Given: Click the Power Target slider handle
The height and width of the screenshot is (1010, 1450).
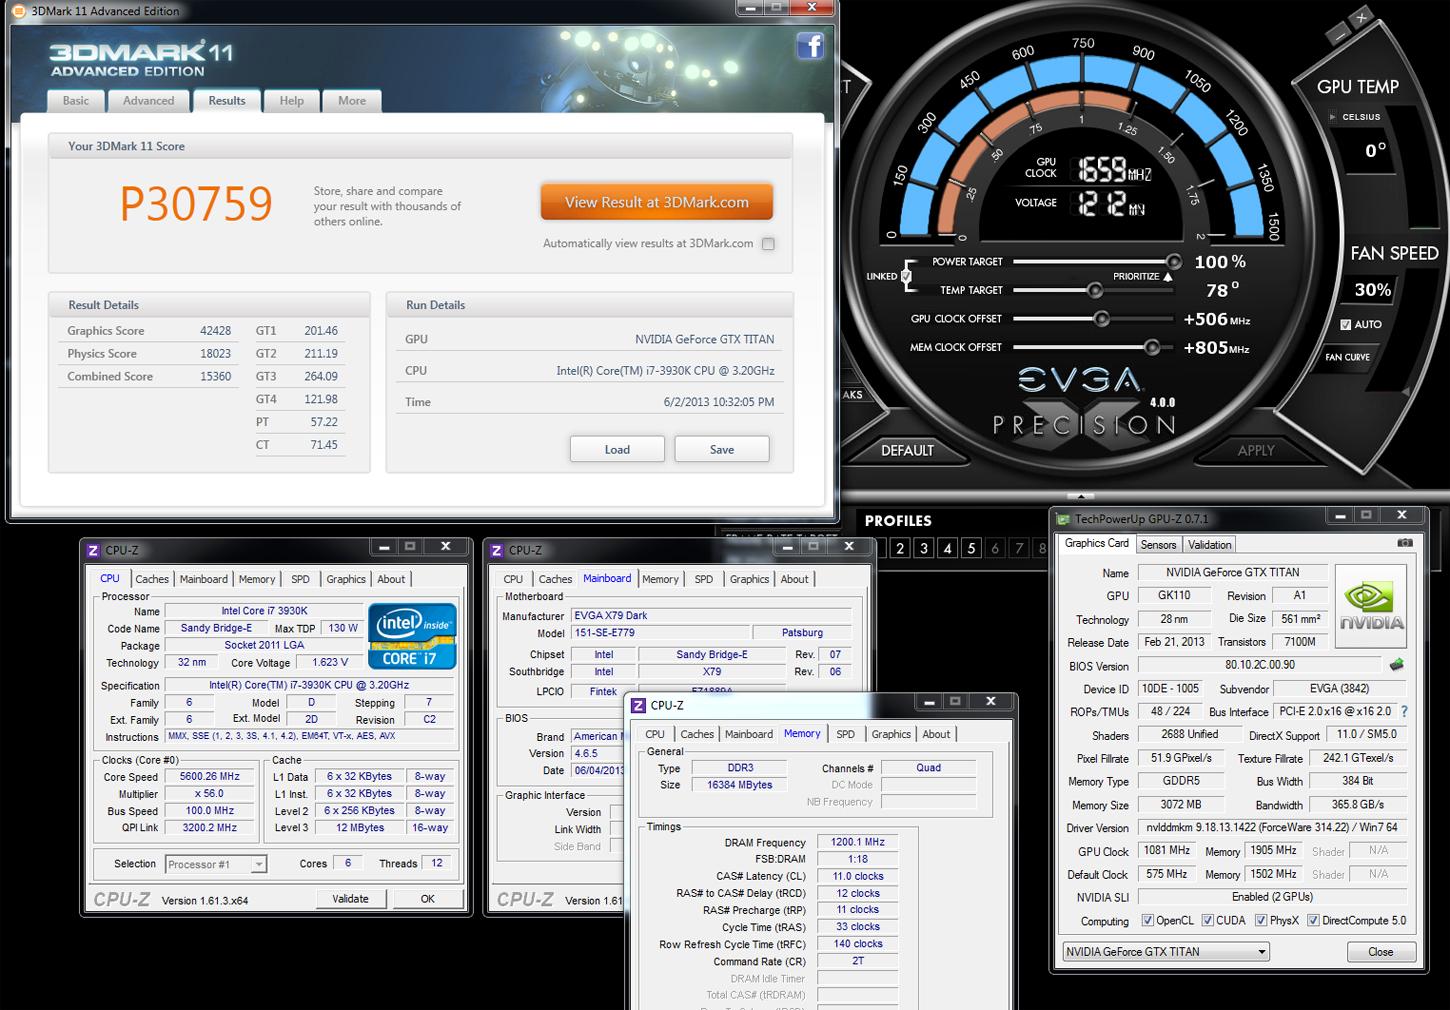Looking at the screenshot, I should tap(1174, 262).
